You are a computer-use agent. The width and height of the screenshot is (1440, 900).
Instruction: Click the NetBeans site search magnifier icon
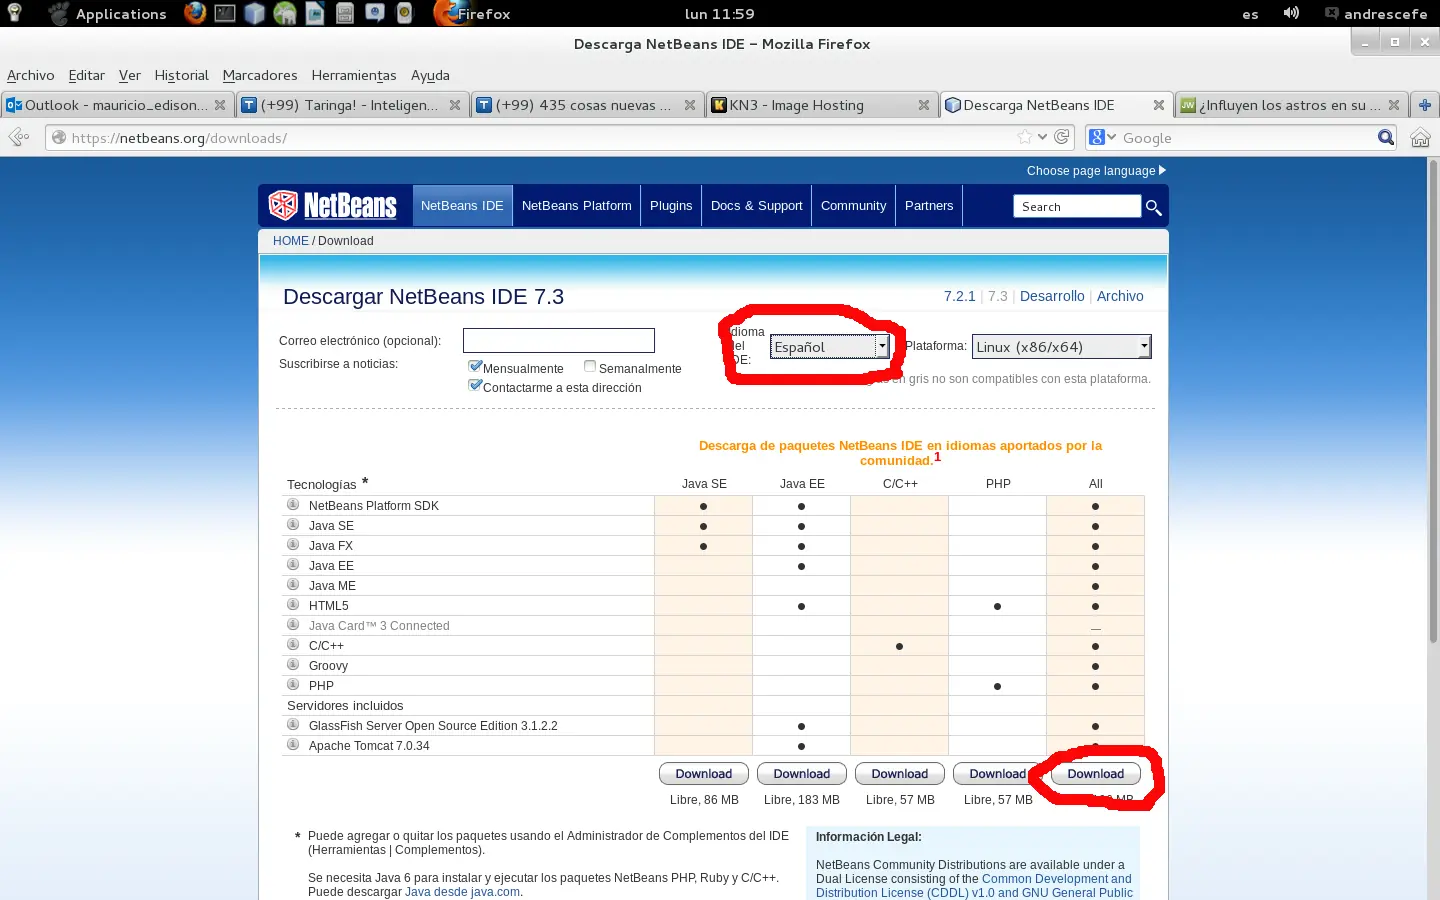(1153, 207)
